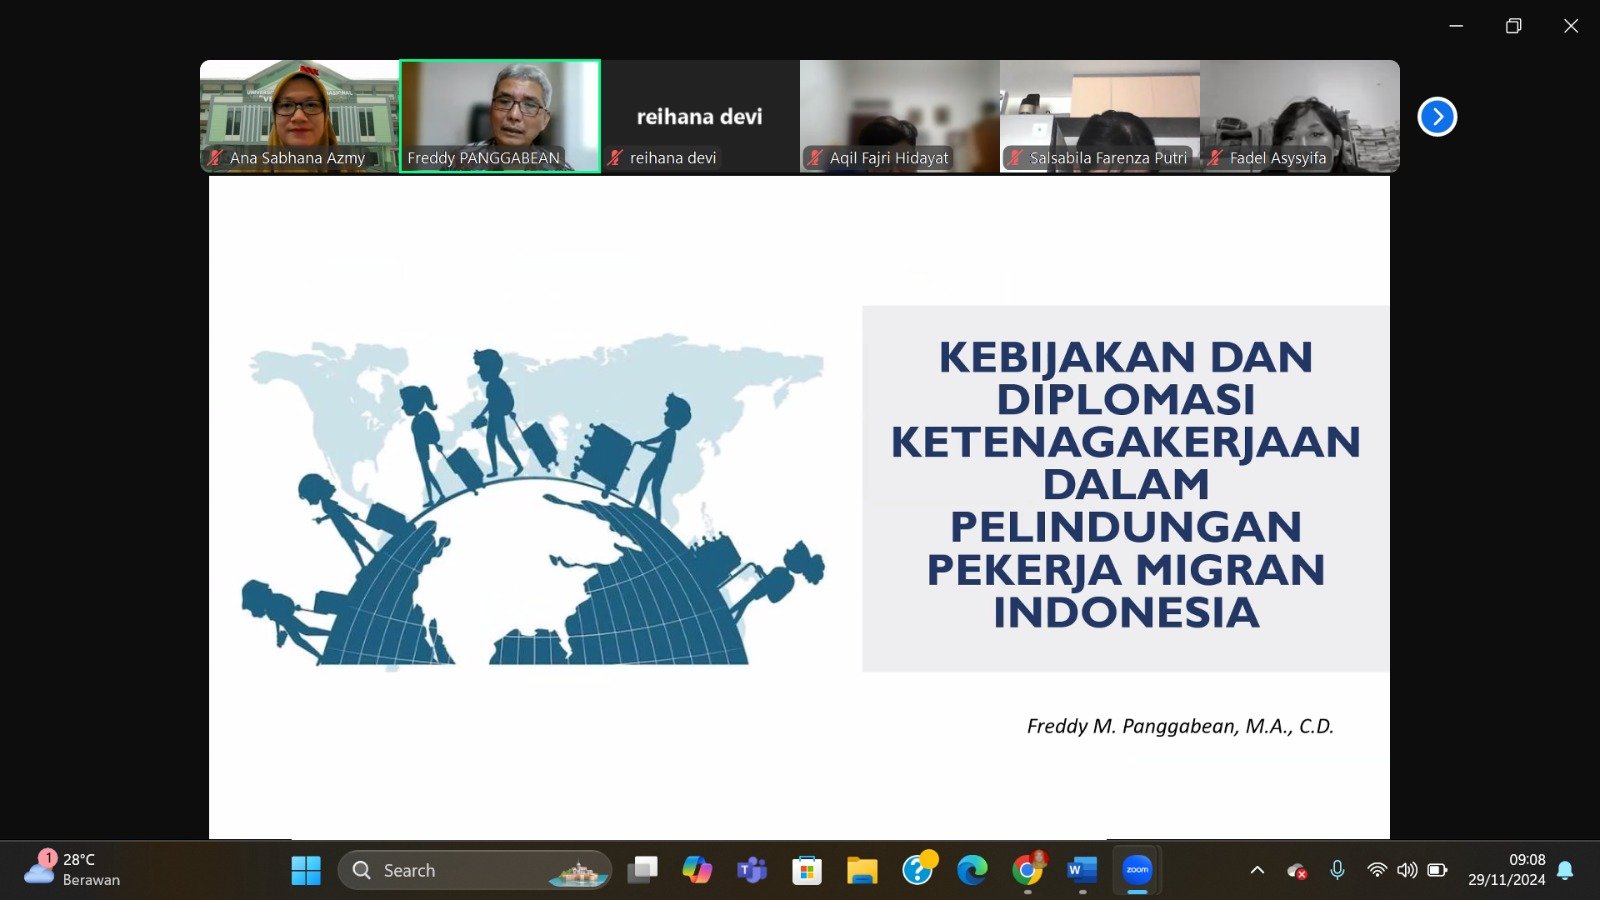Click the reihana devi participant tile

pos(699,116)
